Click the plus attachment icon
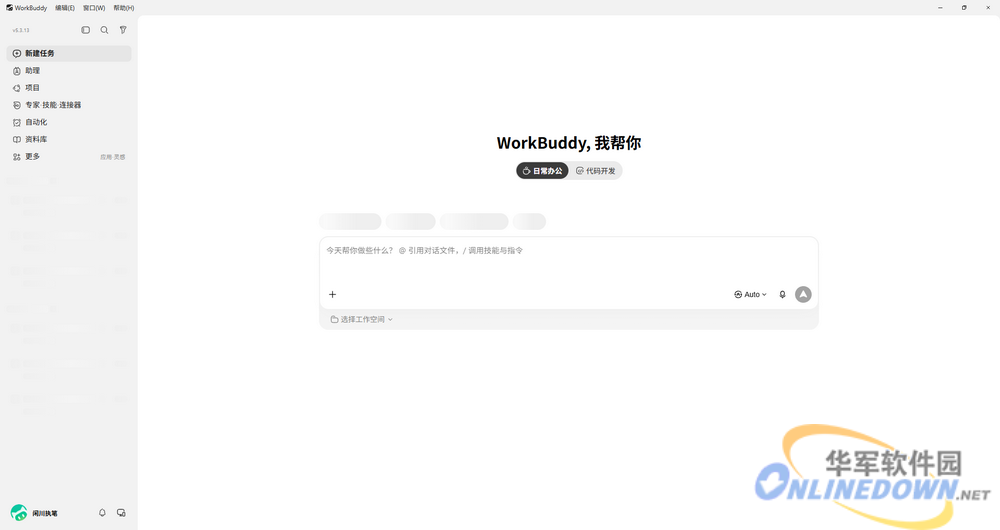This screenshot has height=530, width=1000. coord(332,295)
